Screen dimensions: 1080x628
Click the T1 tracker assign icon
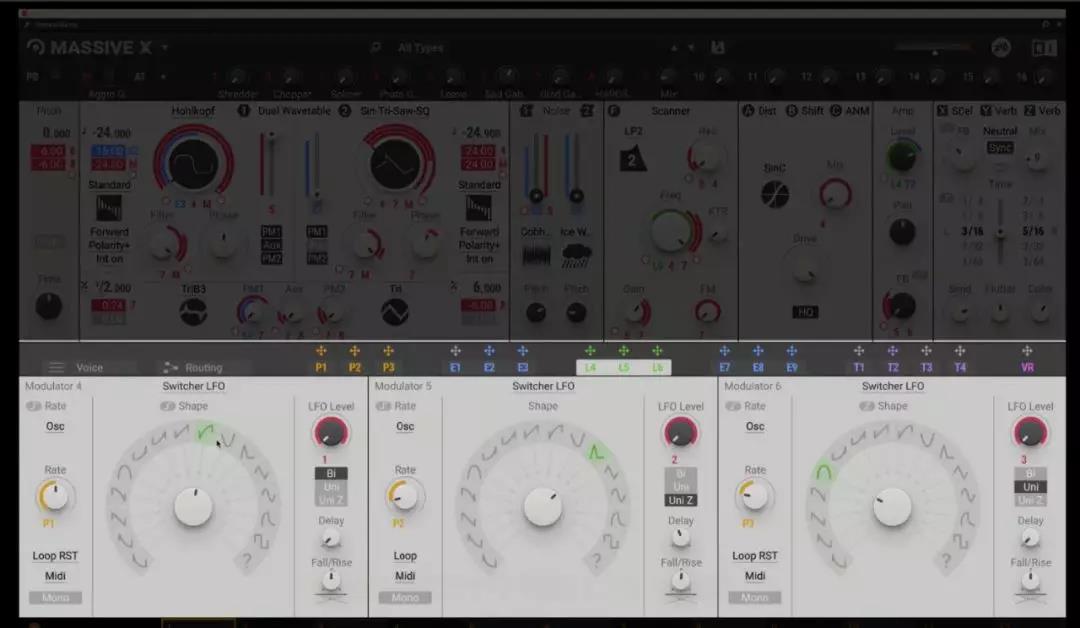858,351
